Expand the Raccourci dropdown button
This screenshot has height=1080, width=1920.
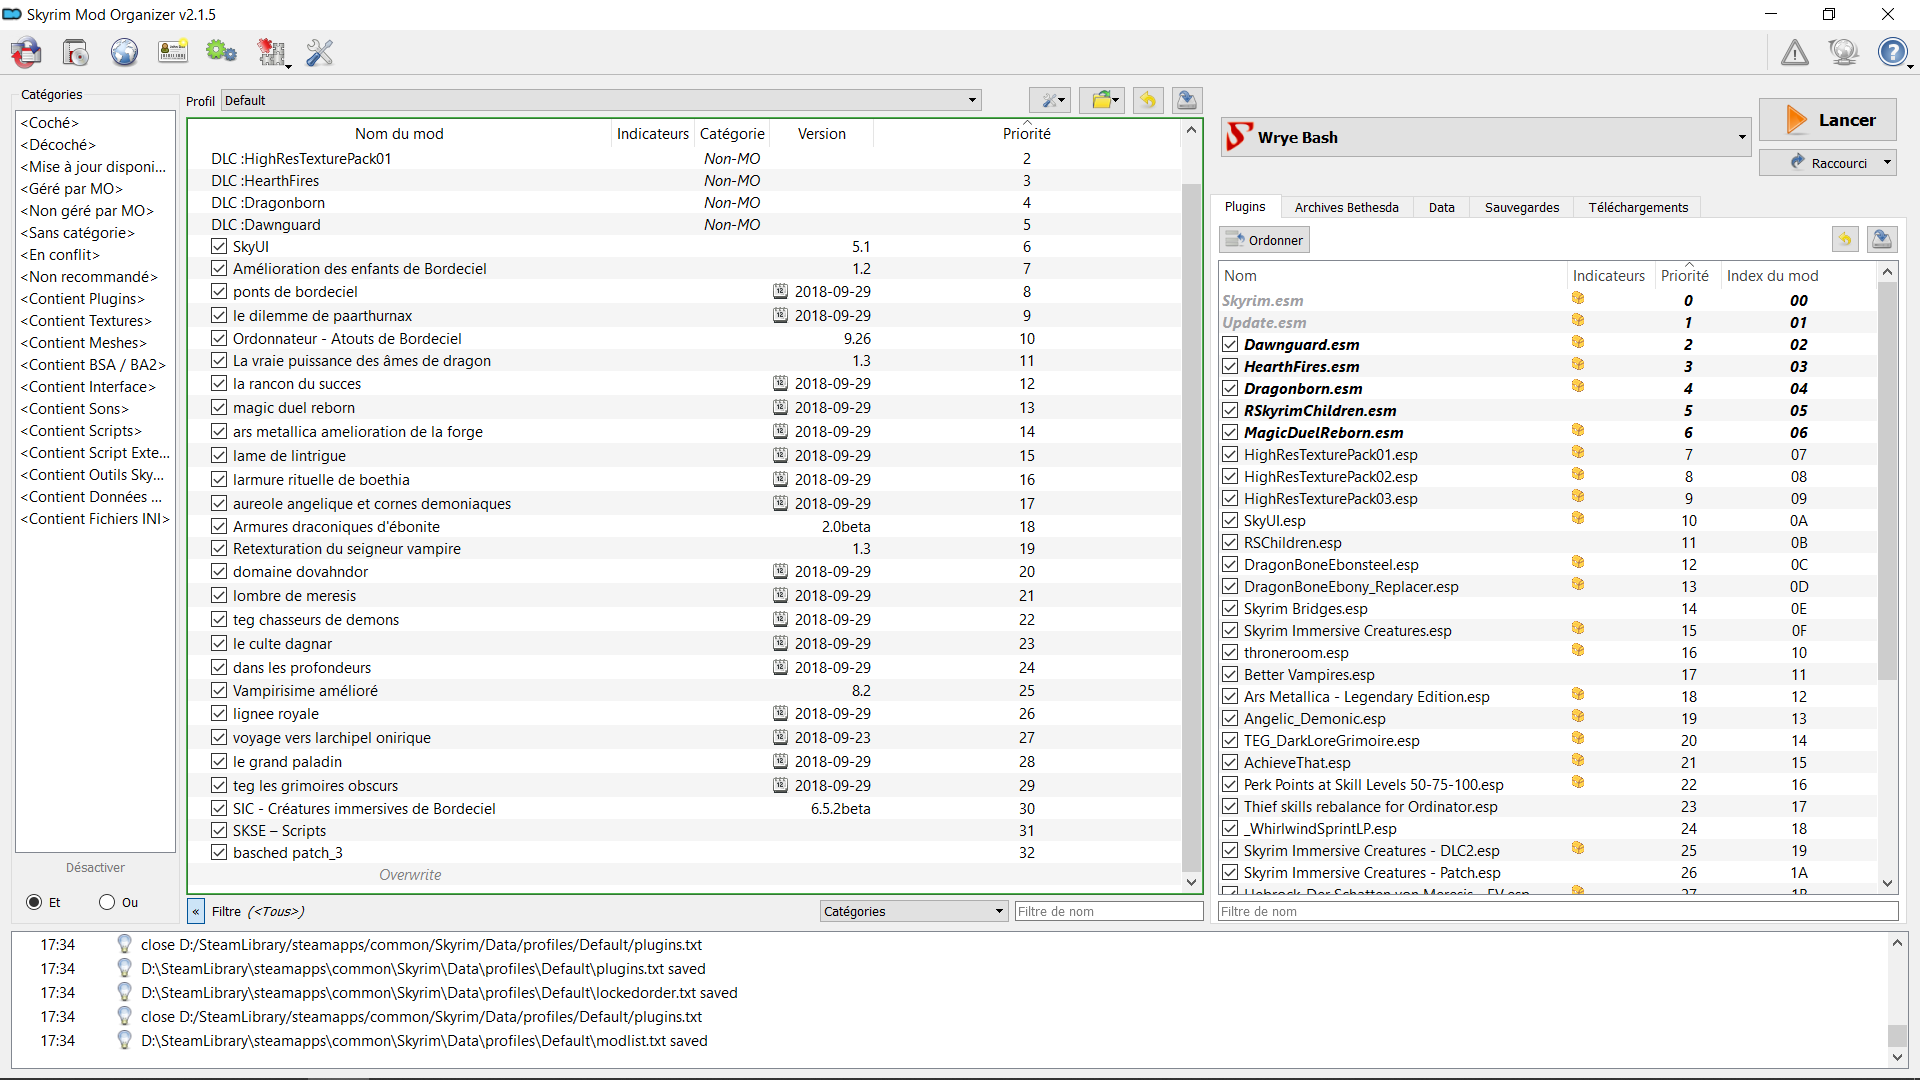(1887, 162)
